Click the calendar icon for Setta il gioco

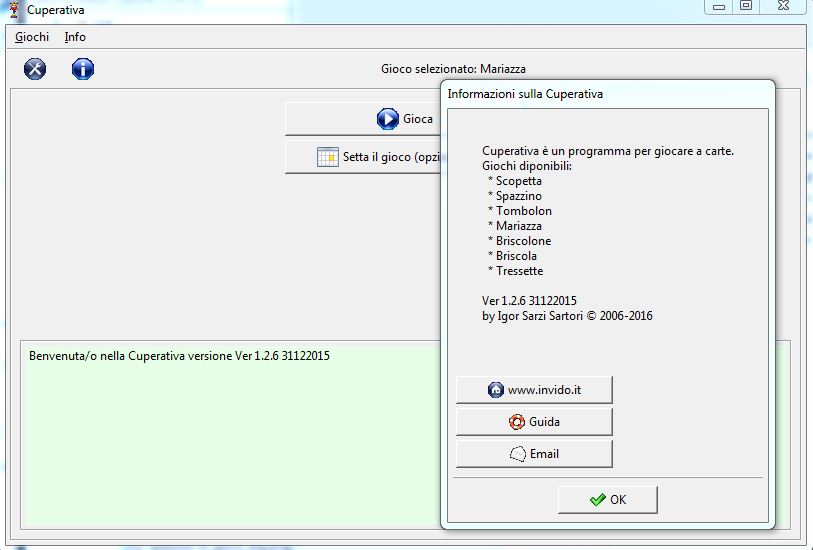point(328,157)
